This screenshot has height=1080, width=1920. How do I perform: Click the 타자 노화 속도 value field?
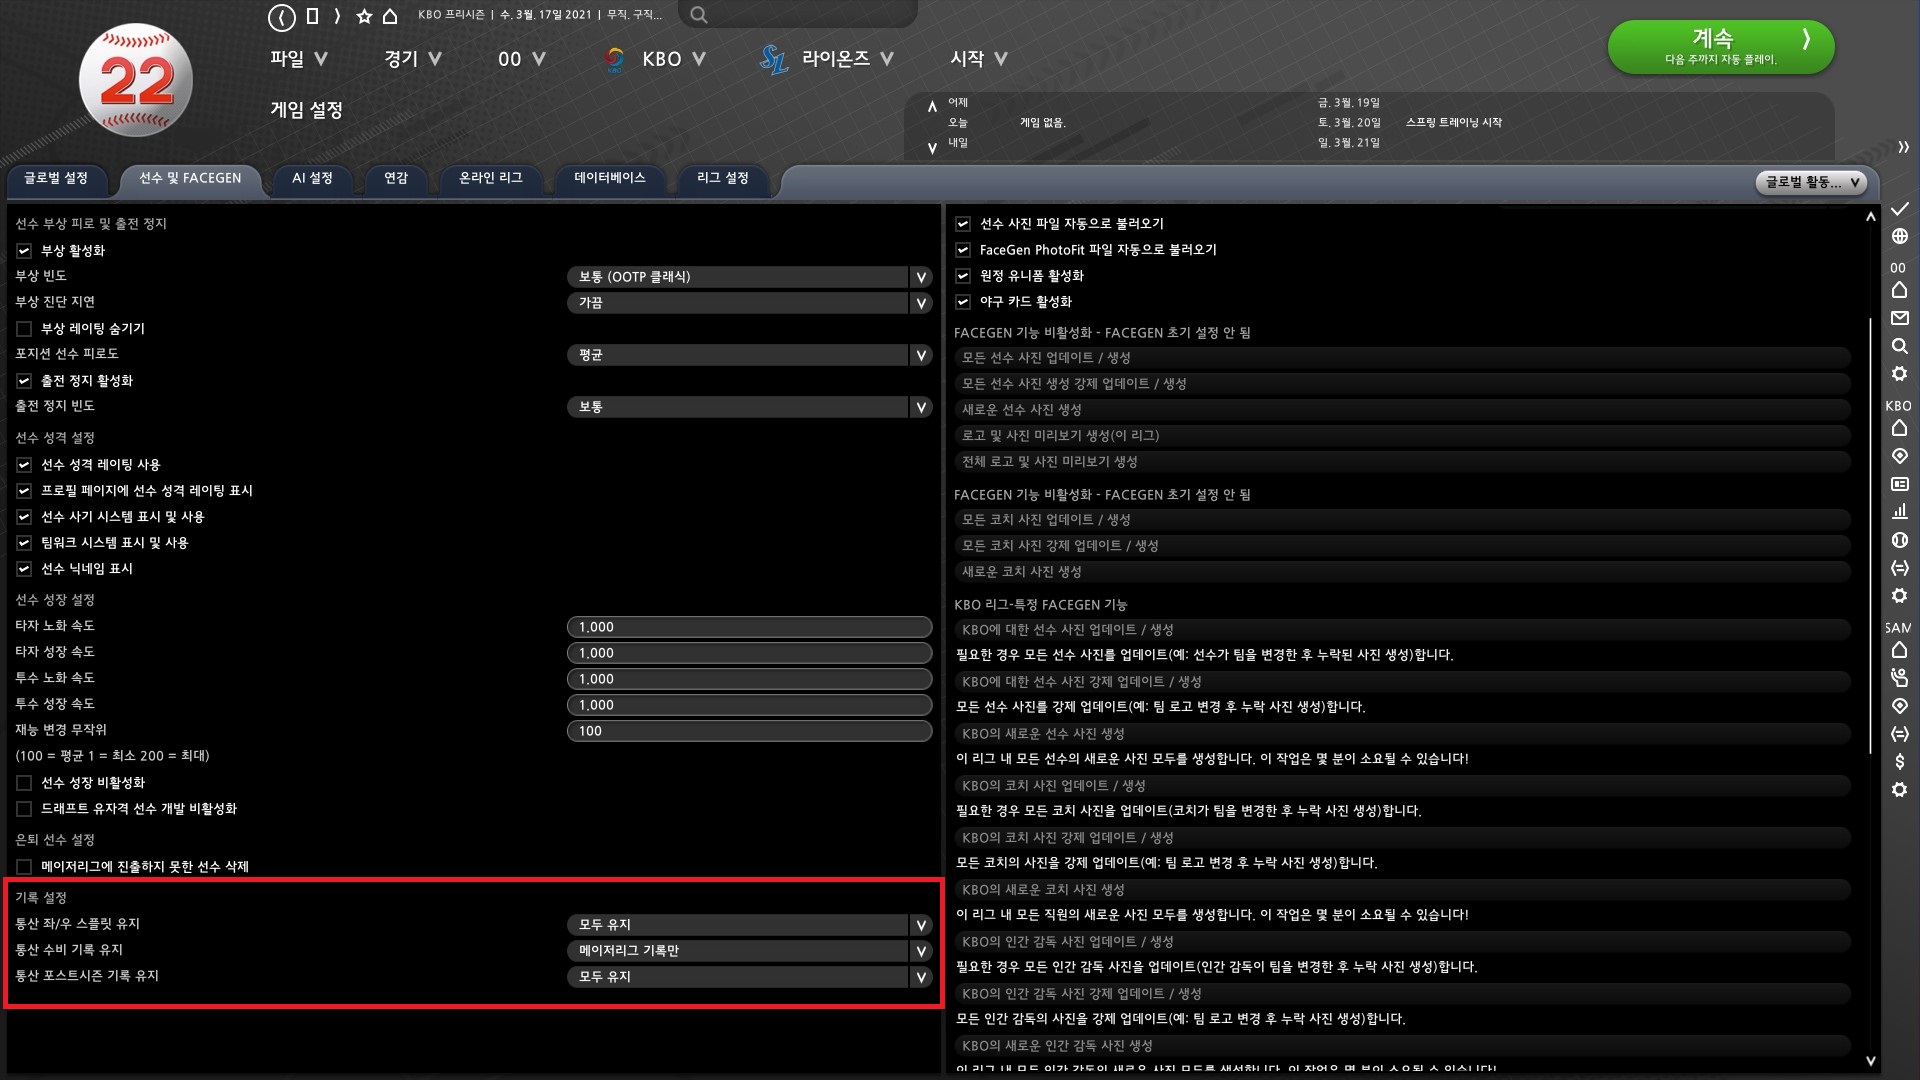click(x=749, y=627)
